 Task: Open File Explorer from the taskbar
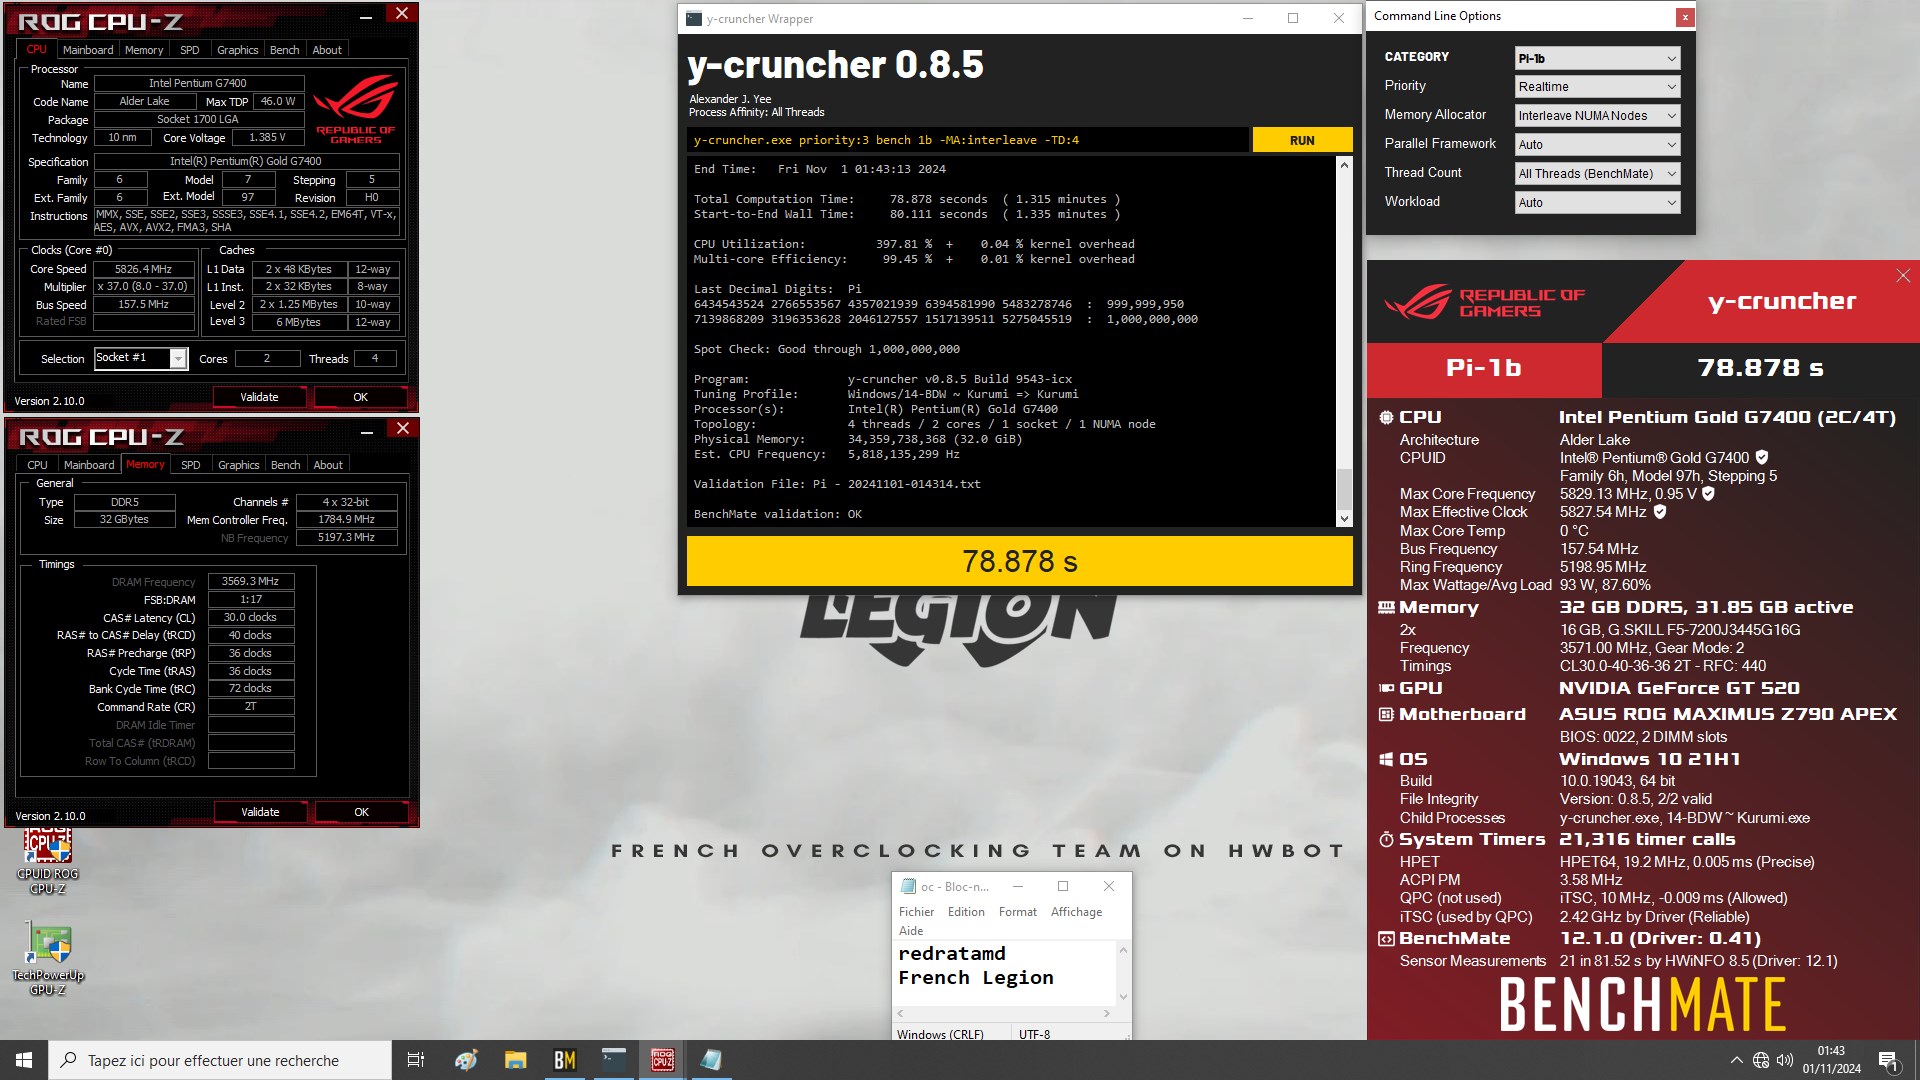tap(515, 1060)
